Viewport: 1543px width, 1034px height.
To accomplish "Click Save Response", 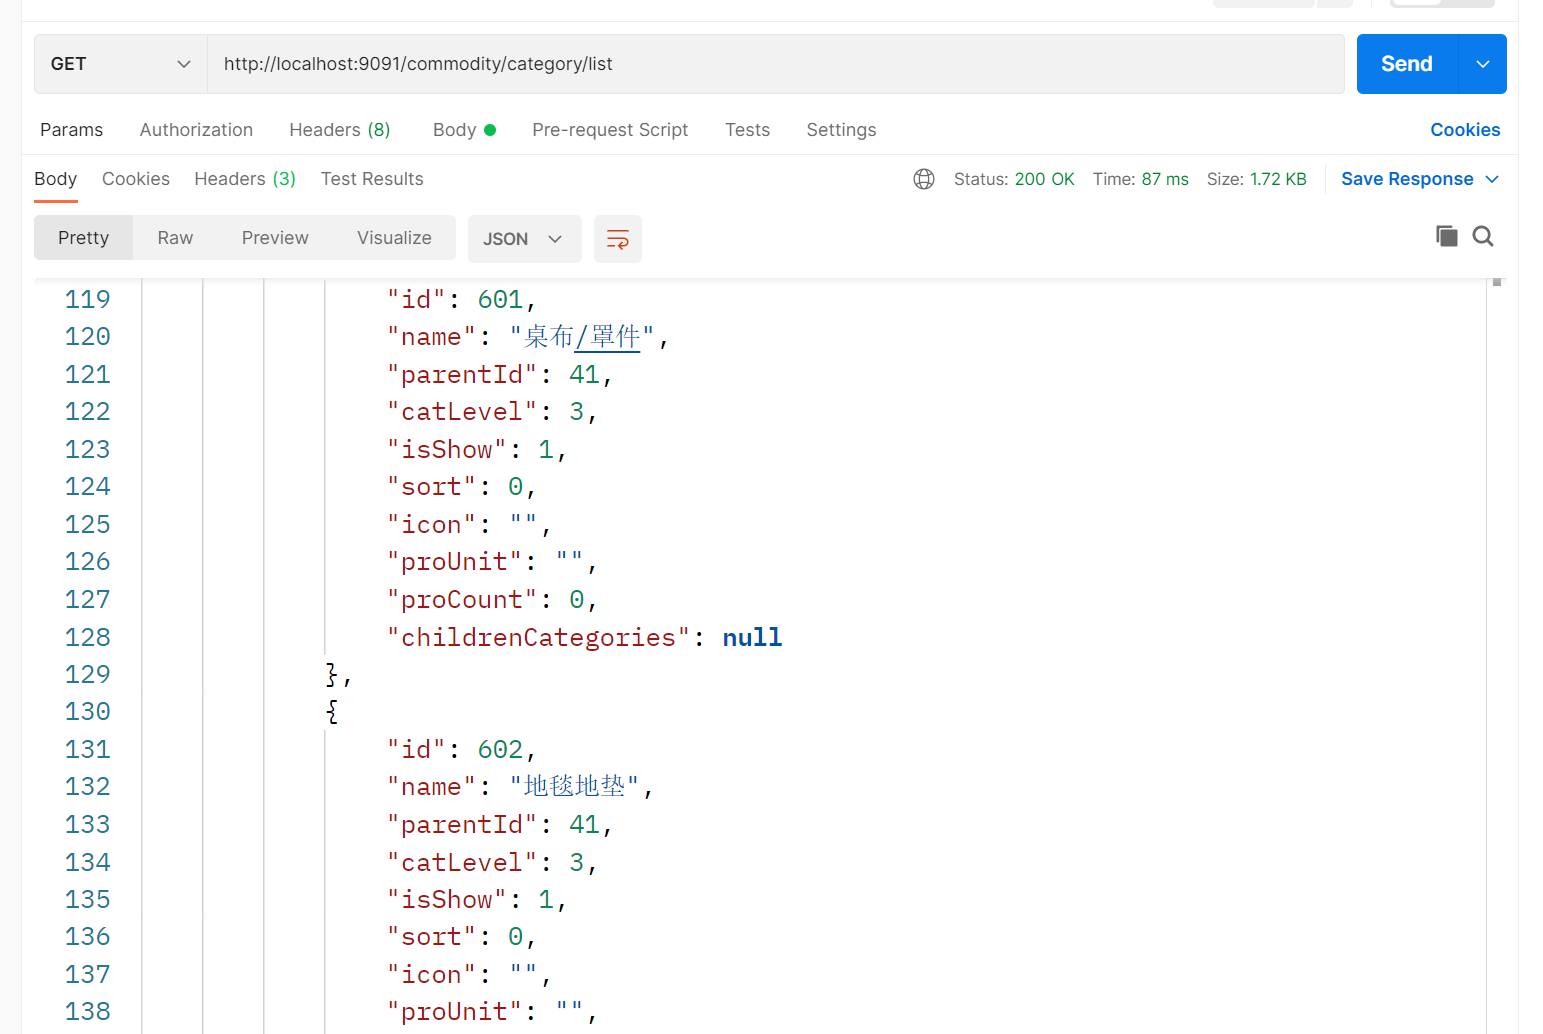I will (x=1407, y=179).
